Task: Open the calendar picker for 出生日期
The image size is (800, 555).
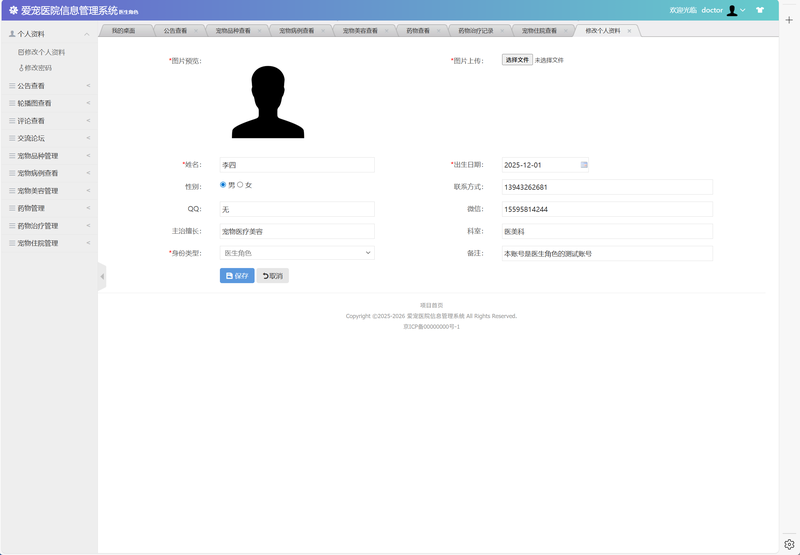Action: [x=584, y=165]
